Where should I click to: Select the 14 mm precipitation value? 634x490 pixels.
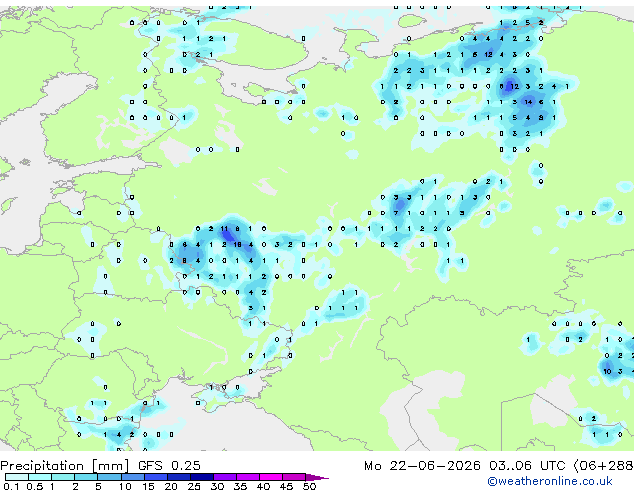click(528, 102)
